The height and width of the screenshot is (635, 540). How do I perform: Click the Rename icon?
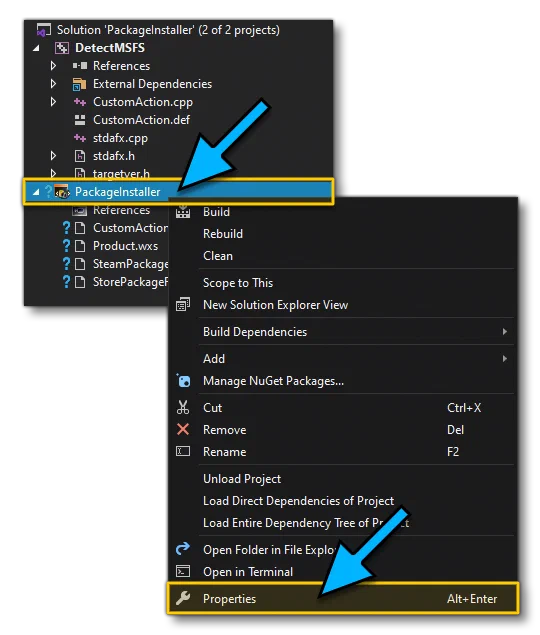pos(183,451)
